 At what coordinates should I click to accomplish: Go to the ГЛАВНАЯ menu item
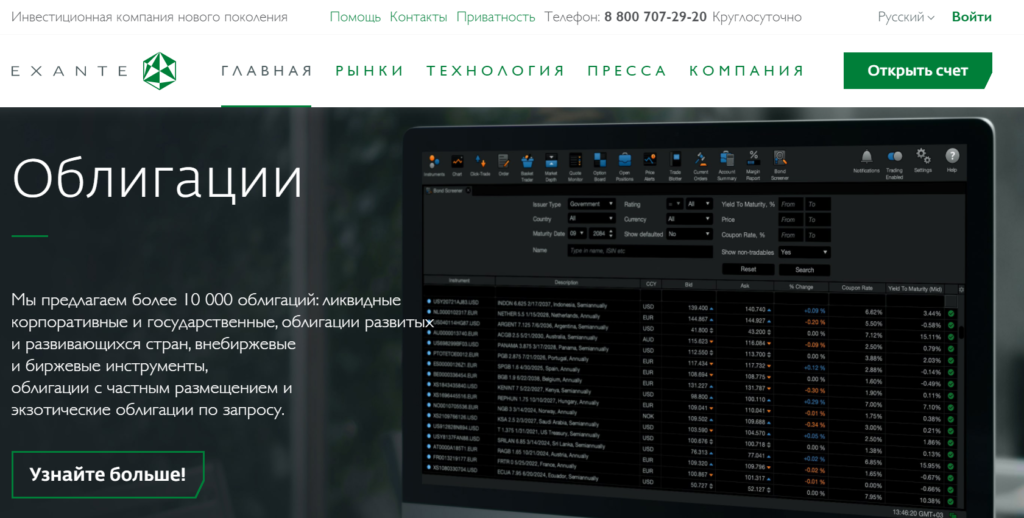pyautogui.click(x=266, y=71)
